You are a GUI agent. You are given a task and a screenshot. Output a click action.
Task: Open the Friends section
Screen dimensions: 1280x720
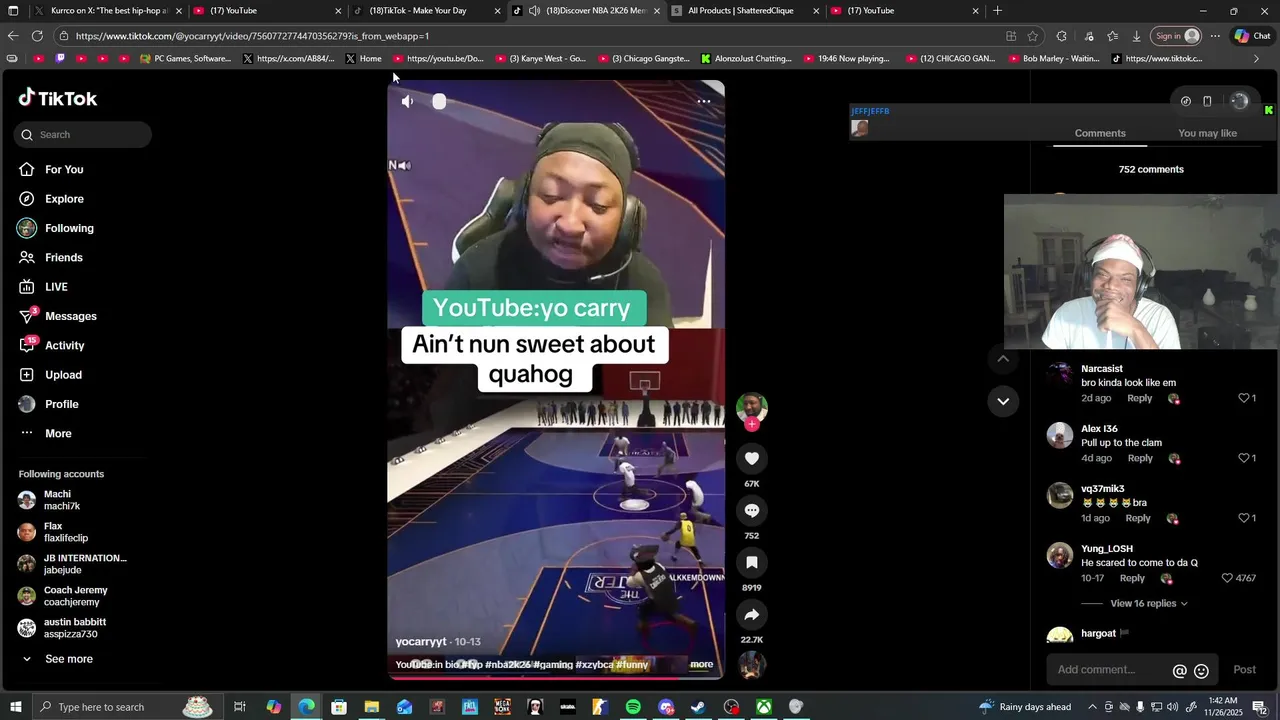(63, 257)
